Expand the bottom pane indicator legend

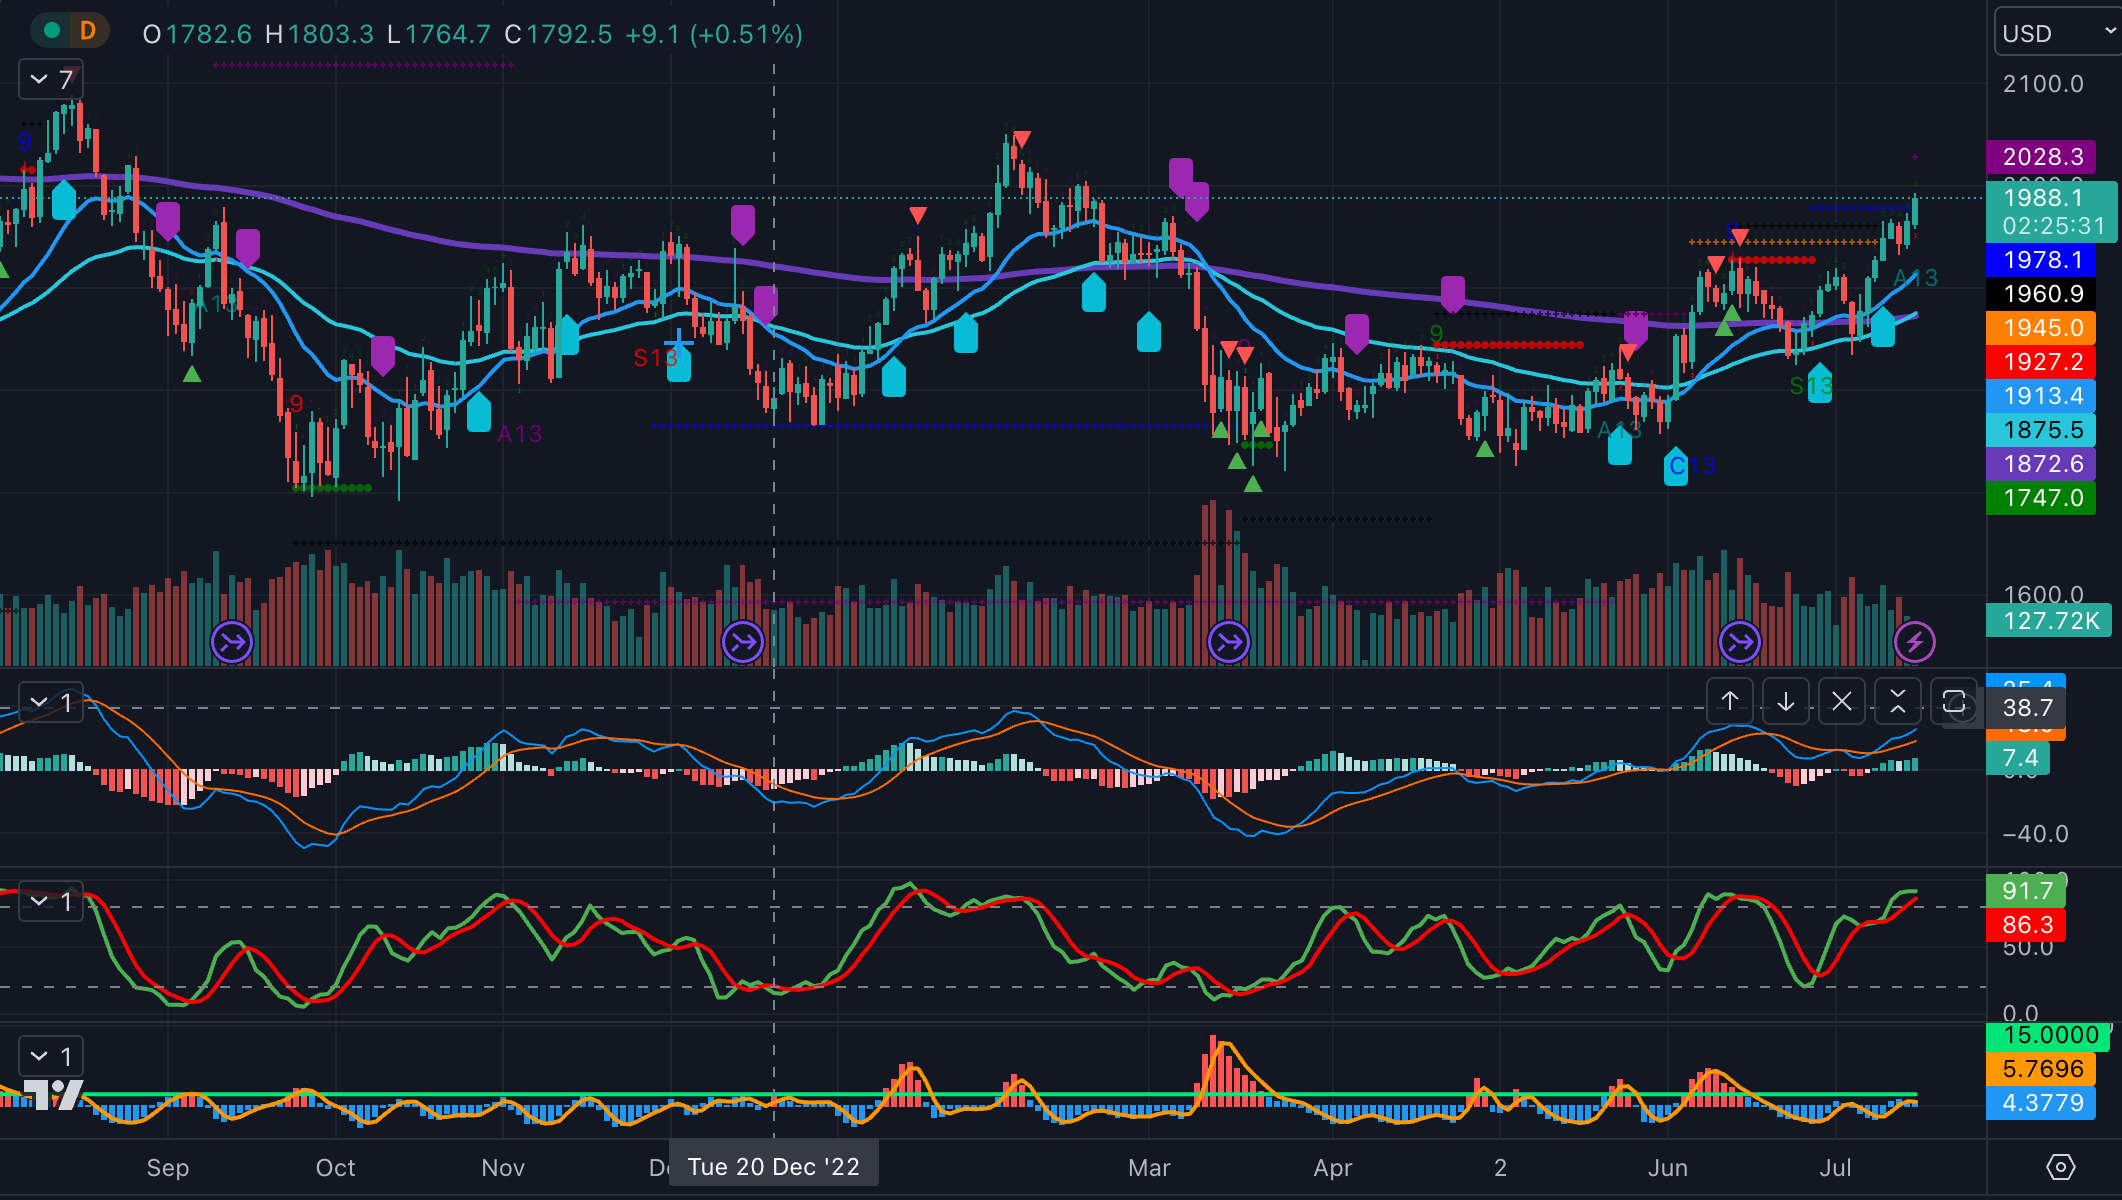pyautogui.click(x=50, y=1056)
